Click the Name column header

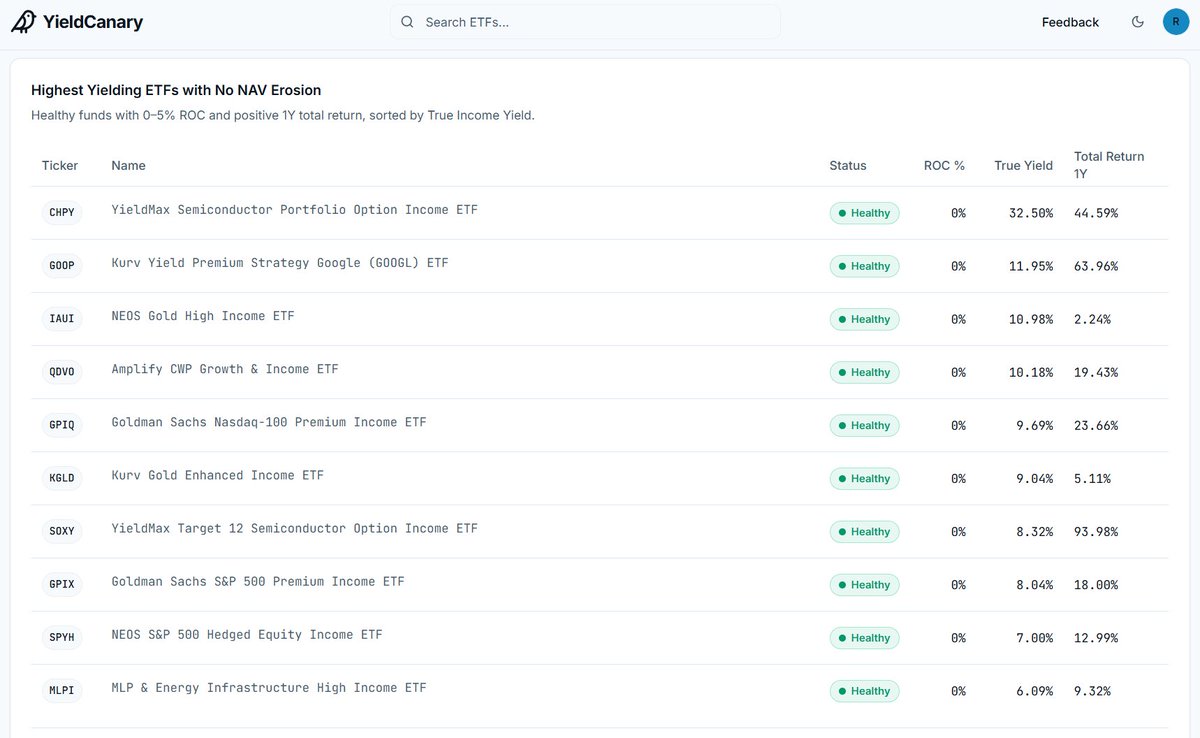128,165
